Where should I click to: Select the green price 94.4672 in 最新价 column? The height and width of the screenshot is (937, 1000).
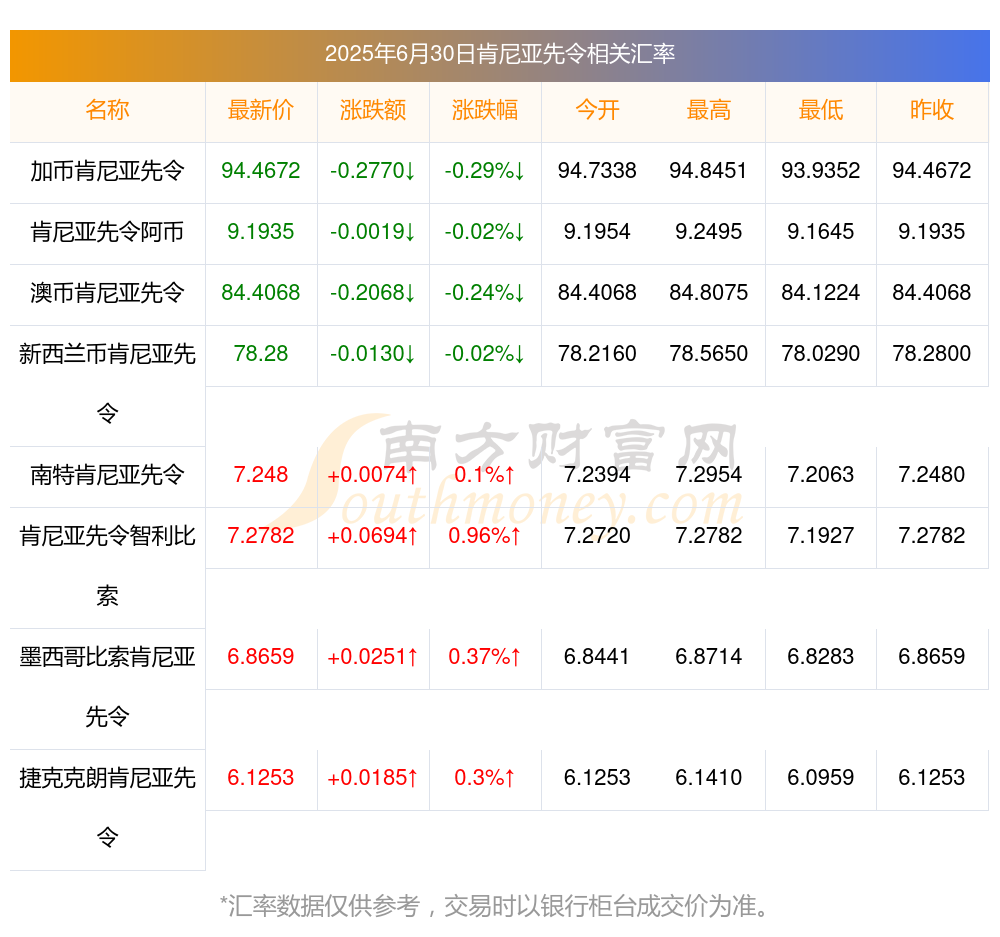[x=261, y=171]
